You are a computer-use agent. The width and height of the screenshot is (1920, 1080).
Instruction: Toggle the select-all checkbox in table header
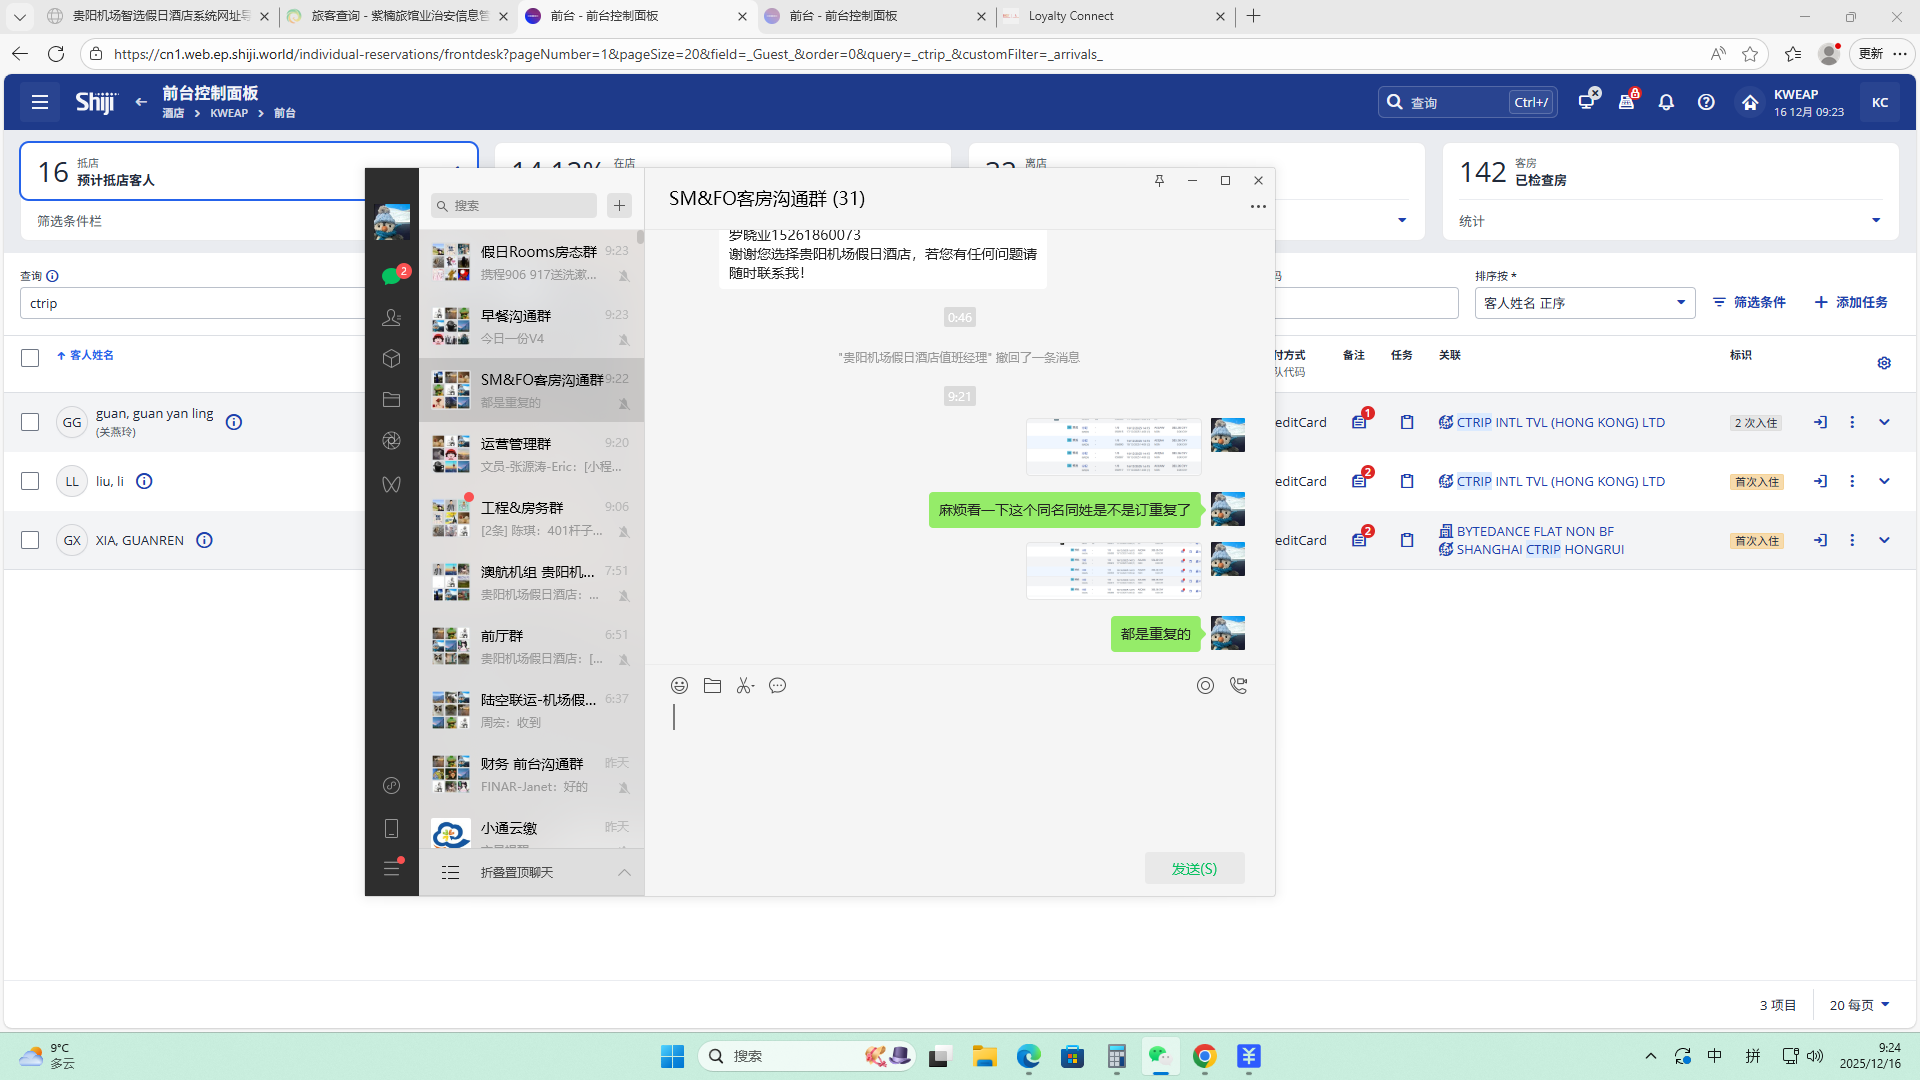click(30, 357)
